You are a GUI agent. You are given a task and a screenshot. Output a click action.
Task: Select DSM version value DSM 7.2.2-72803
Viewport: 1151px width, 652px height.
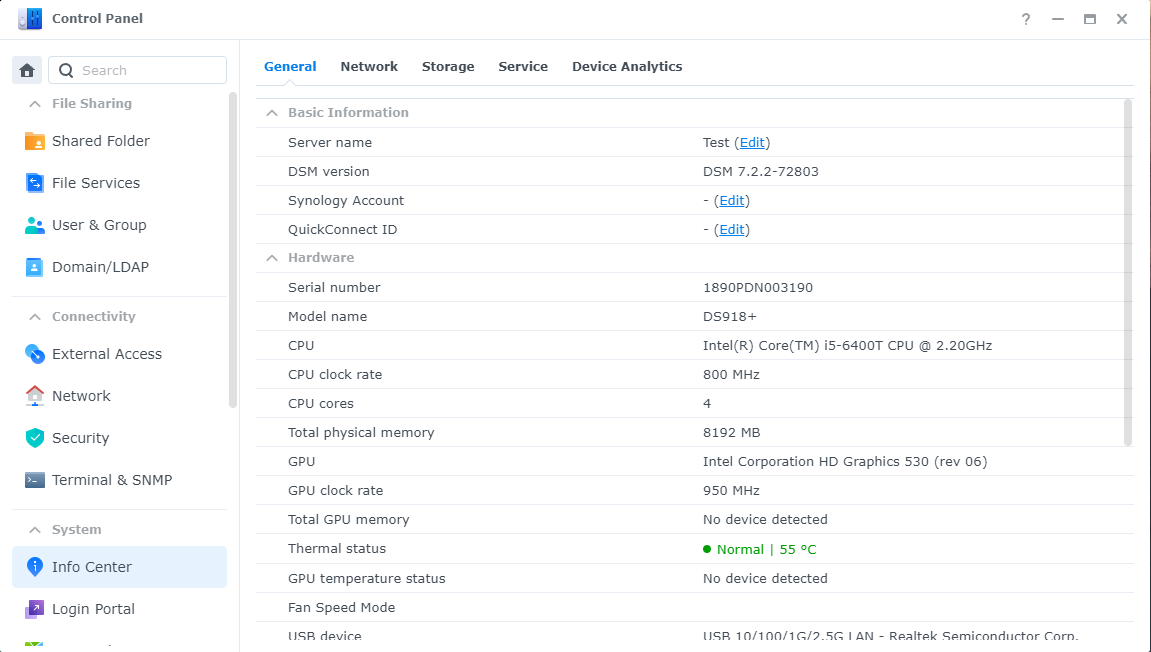pos(760,172)
